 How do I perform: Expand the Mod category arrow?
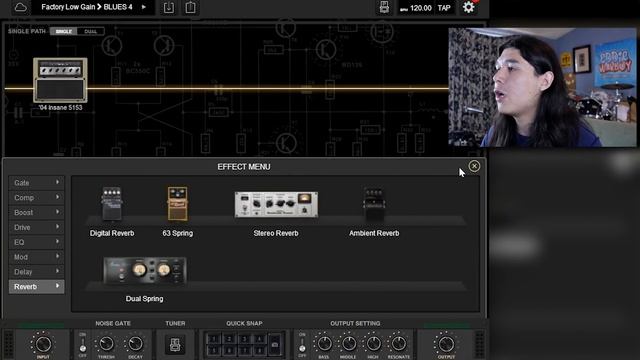click(x=57, y=256)
